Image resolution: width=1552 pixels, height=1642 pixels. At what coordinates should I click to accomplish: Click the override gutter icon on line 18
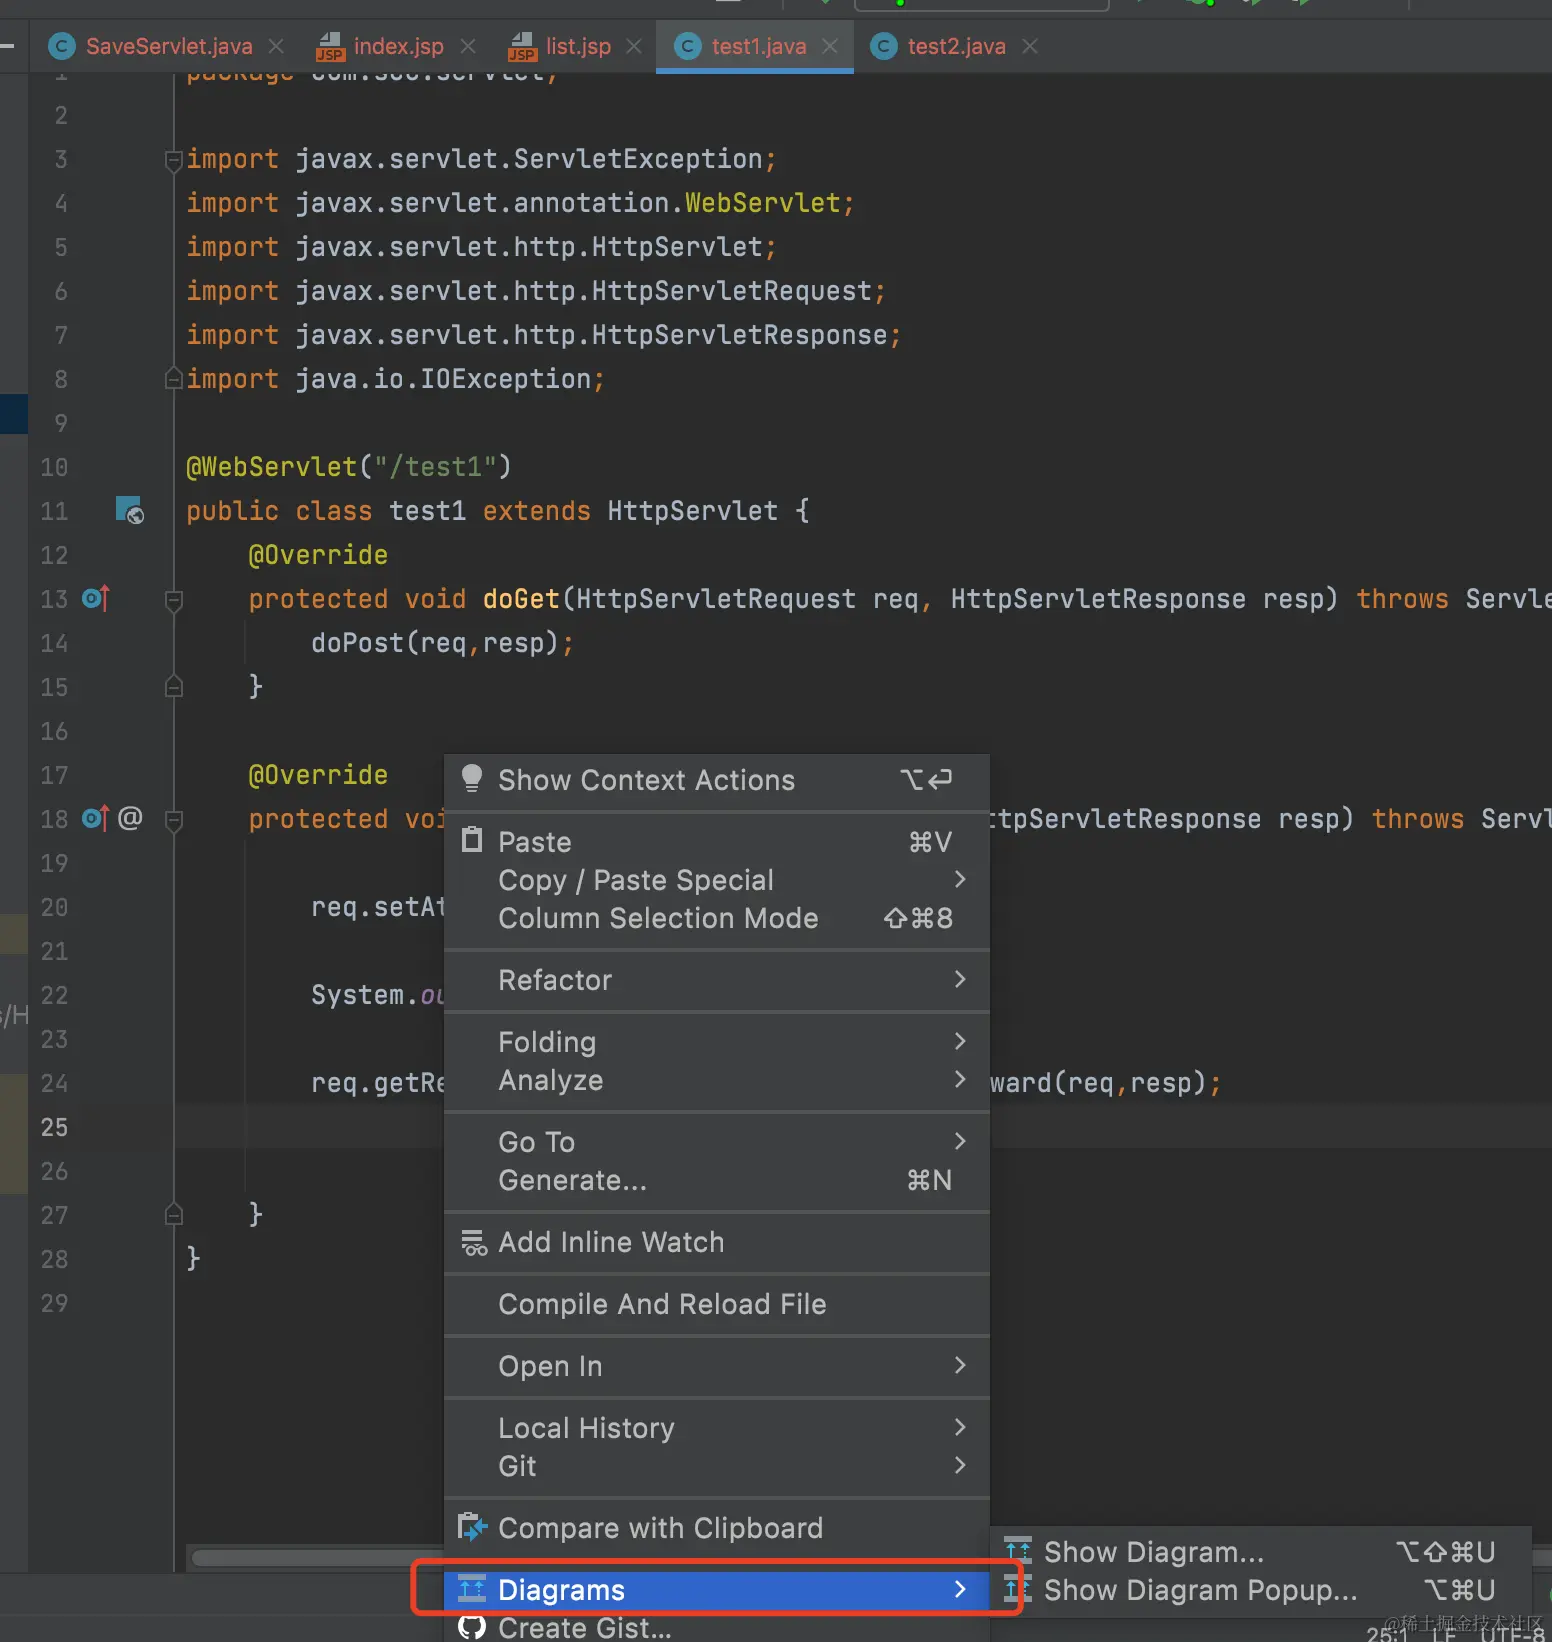pos(95,818)
